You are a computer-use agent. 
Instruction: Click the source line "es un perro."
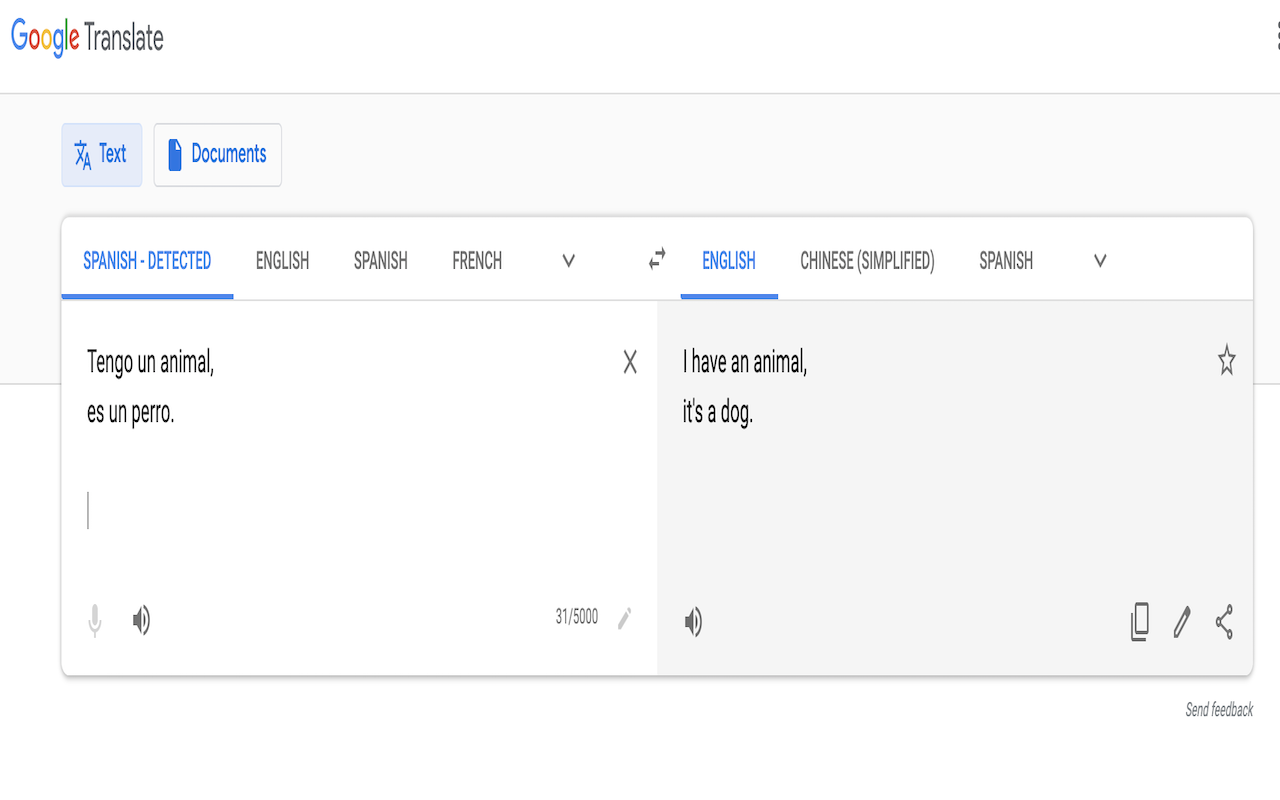tap(131, 412)
